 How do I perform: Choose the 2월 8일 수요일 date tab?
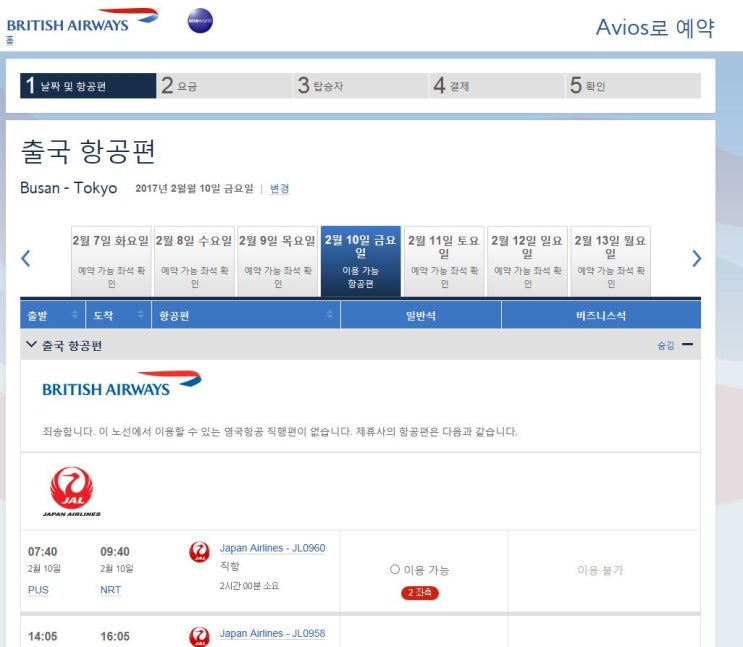pos(194,262)
